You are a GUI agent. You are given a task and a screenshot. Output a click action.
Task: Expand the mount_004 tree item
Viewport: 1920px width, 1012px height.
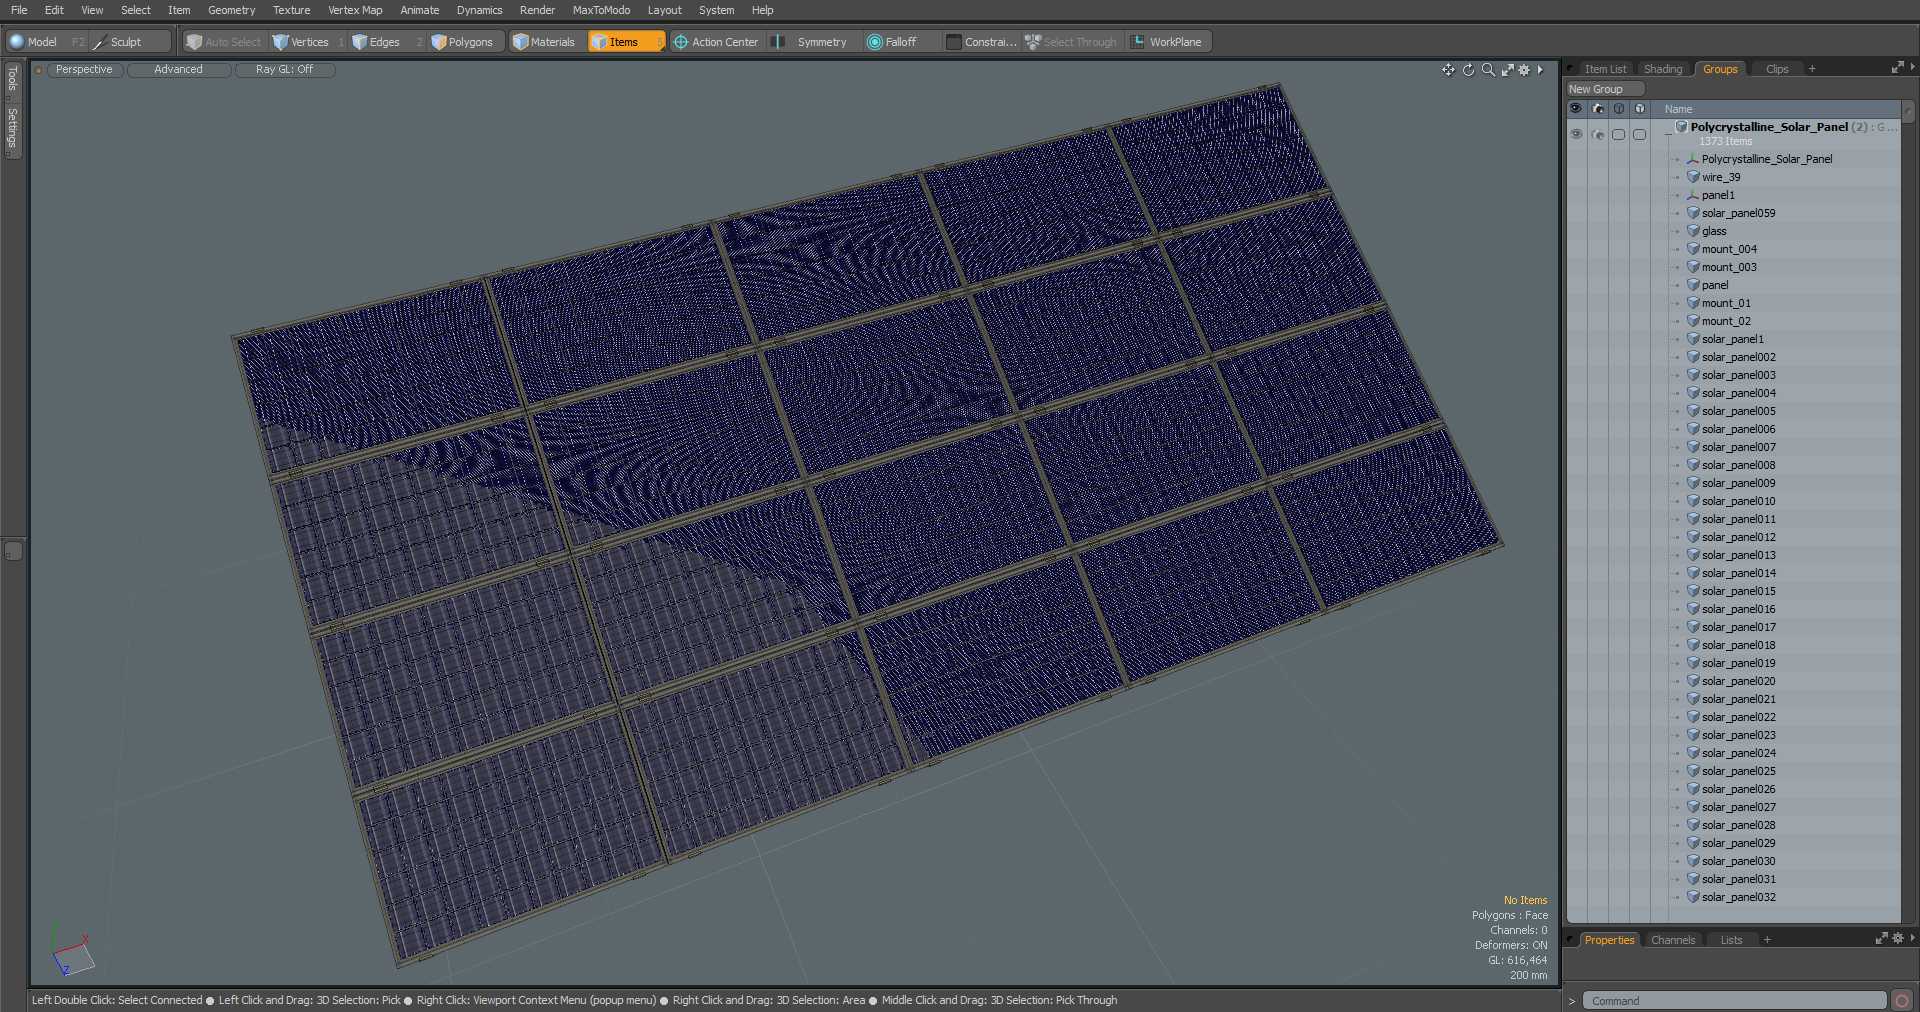pyautogui.click(x=1678, y=249)
